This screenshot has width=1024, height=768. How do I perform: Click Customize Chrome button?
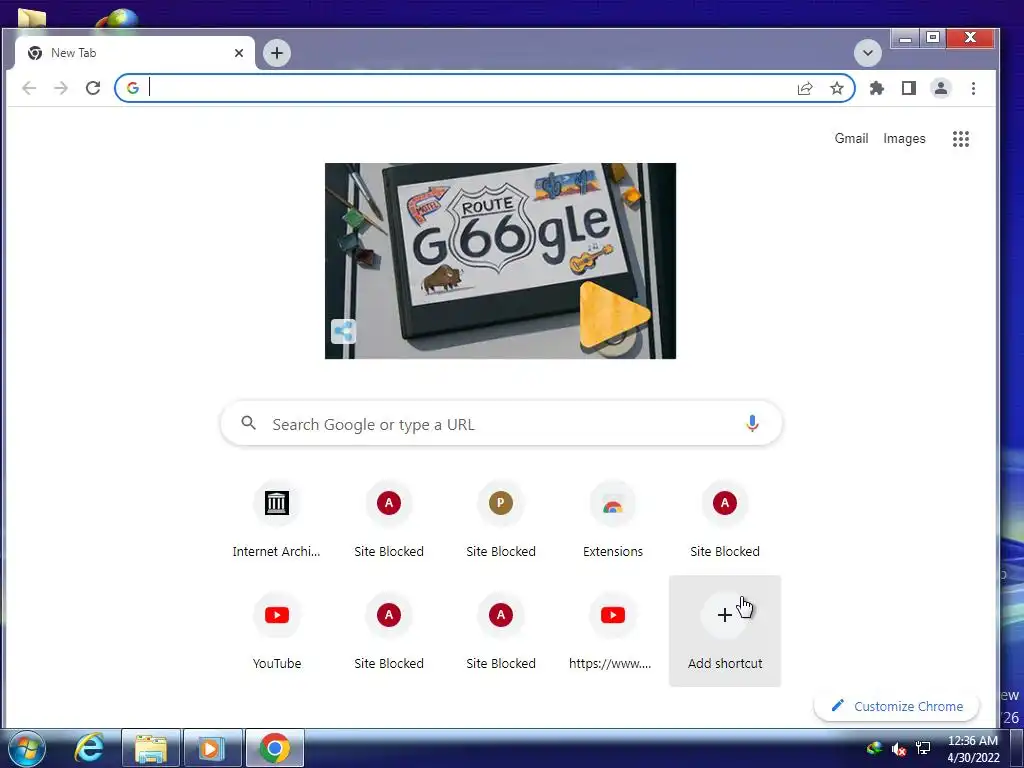pyautogui.click(x=897, y=706)
